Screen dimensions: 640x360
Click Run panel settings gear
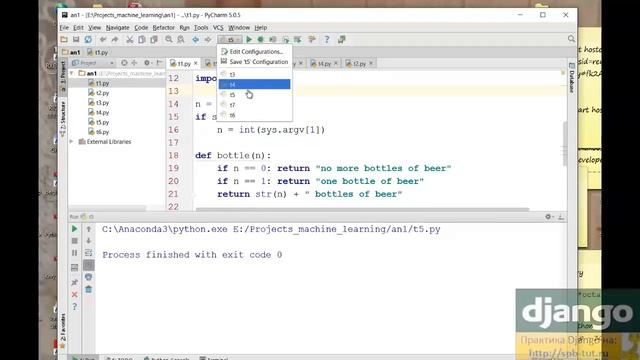[549, 217]
